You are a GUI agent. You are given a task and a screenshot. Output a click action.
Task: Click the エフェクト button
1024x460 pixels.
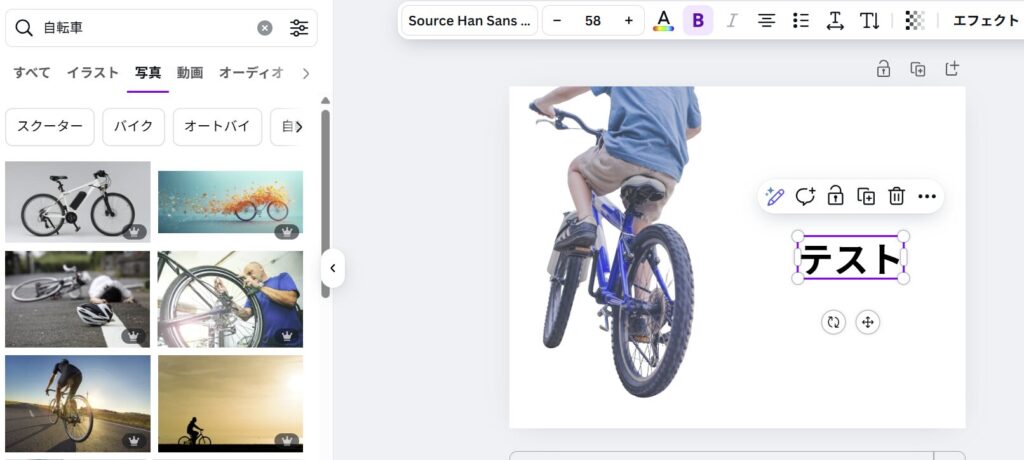pos(985,20)
